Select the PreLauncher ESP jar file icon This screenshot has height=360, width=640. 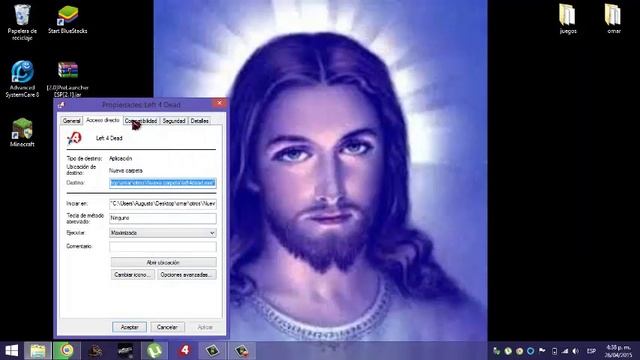coord(67,80)
